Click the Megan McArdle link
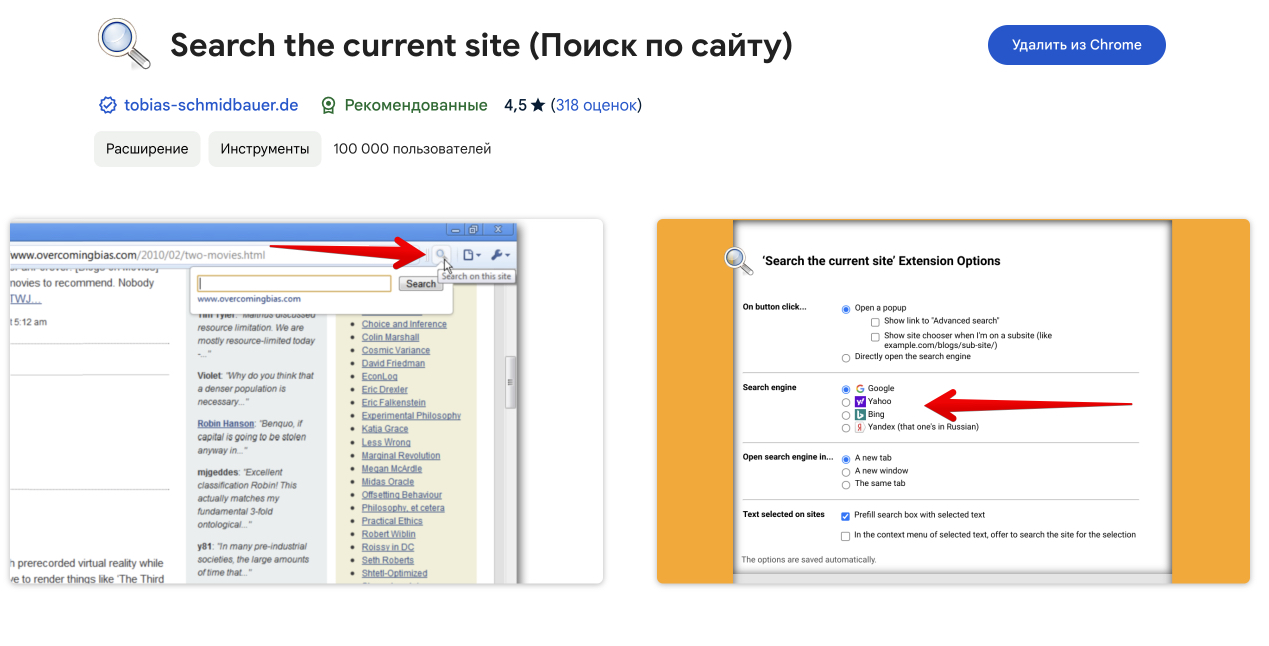Screen dimensions: 1269x646 click(392, 469)
